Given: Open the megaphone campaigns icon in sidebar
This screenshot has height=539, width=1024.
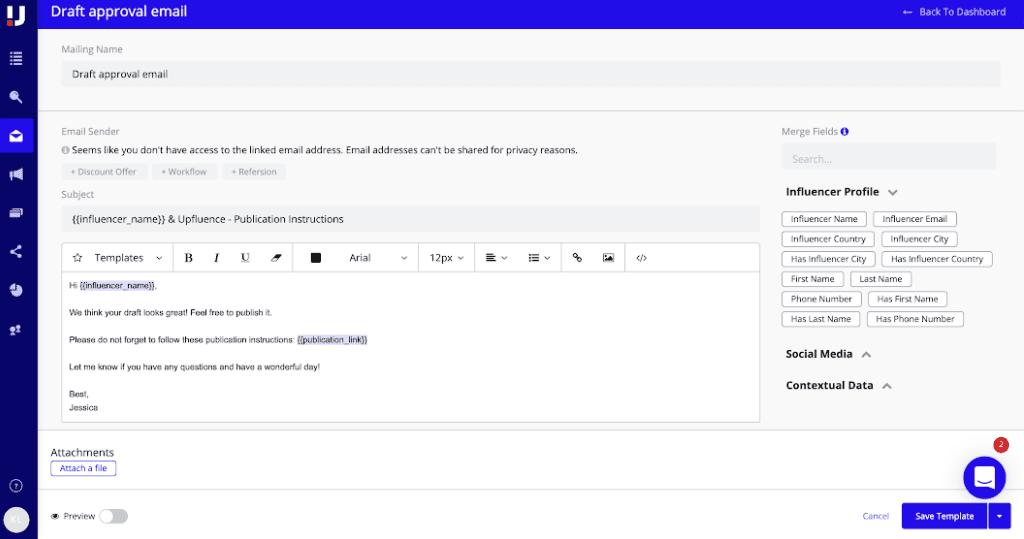Looking at the screenshot, I should pyautogui.click(x=16, y=174).
